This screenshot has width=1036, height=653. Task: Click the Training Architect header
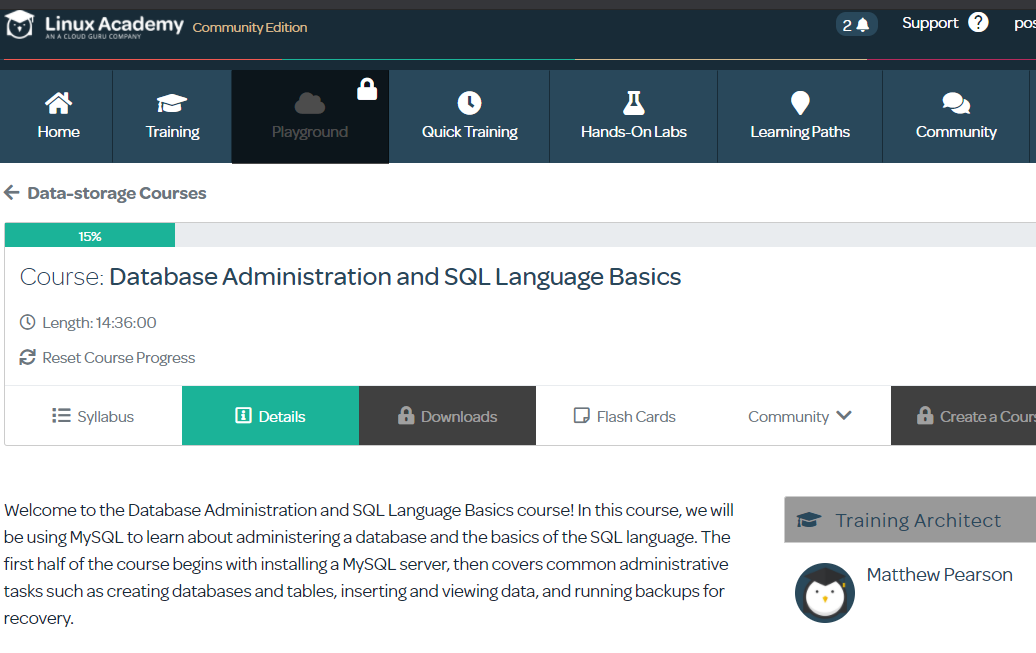point(910,519)
